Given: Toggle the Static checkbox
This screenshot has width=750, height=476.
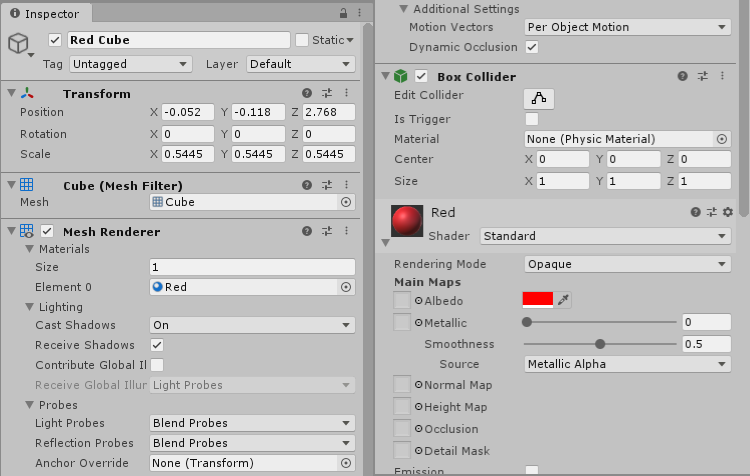Looking at the screenshot, I should [302, 40].
